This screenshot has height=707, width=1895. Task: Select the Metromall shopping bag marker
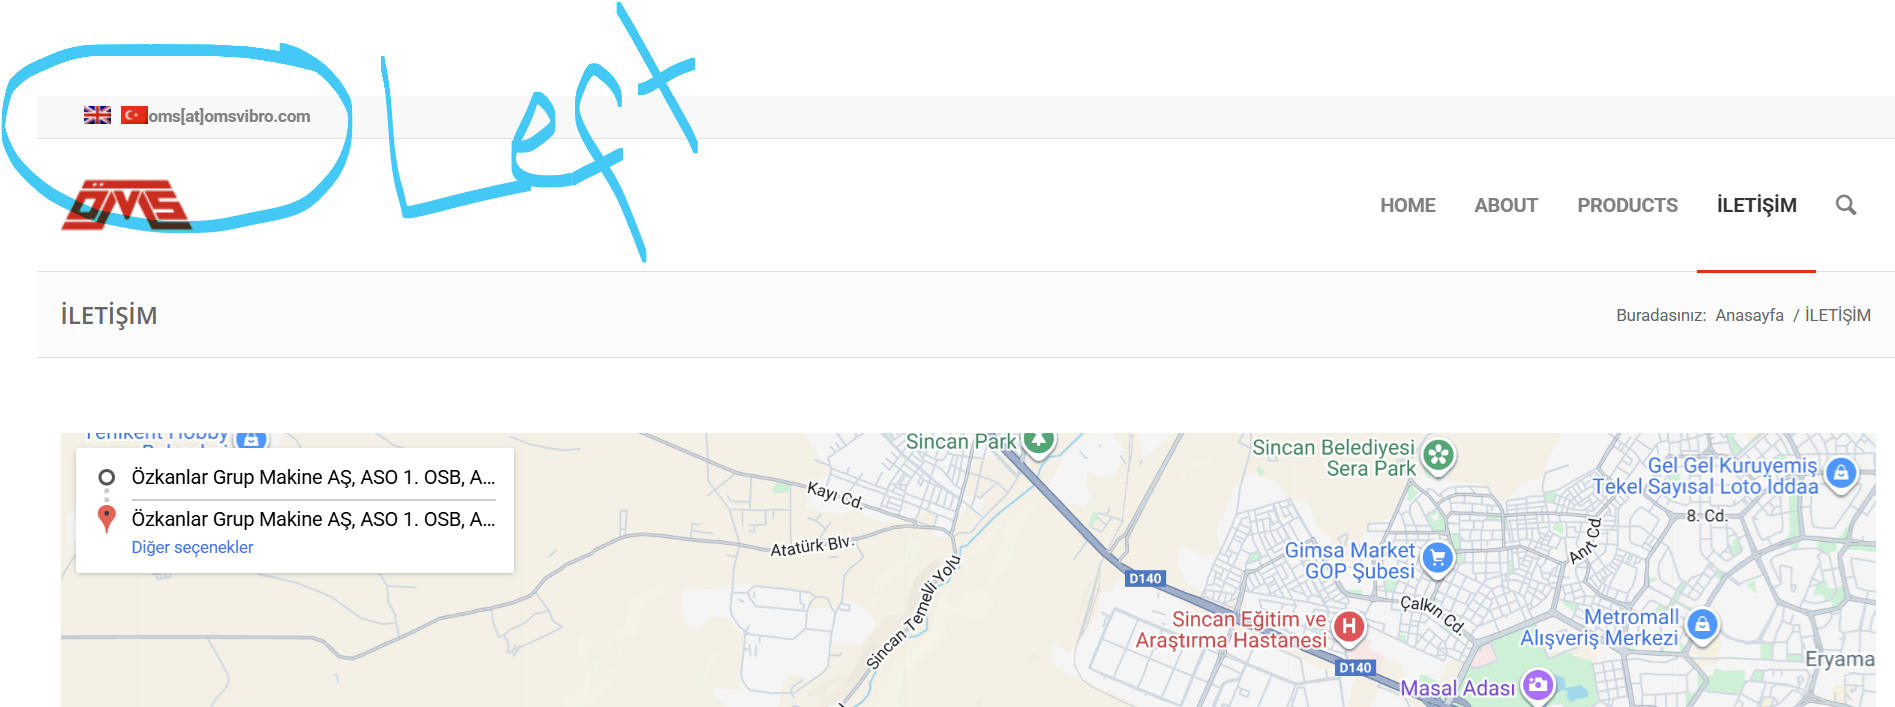(x=1702, y=625)
